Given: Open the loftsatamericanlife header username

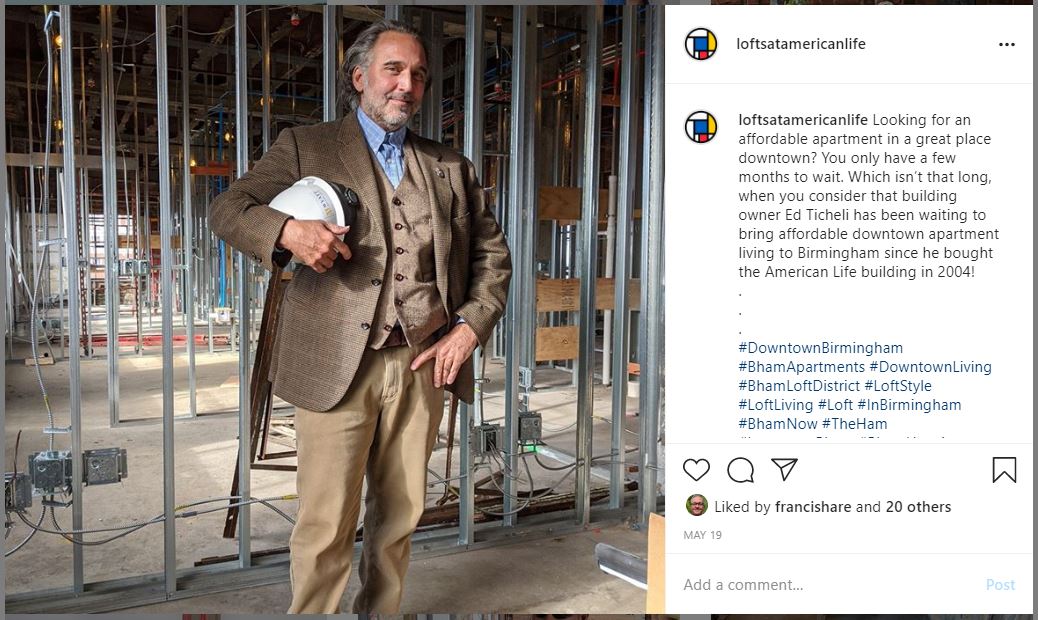Looking at the screenshot, I should (800, 44).
